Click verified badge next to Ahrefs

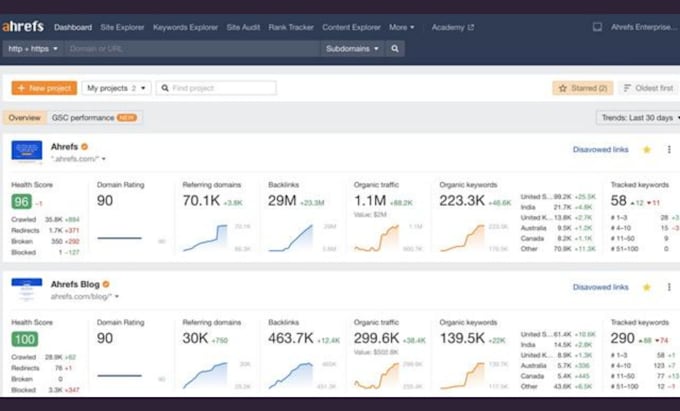85,147
